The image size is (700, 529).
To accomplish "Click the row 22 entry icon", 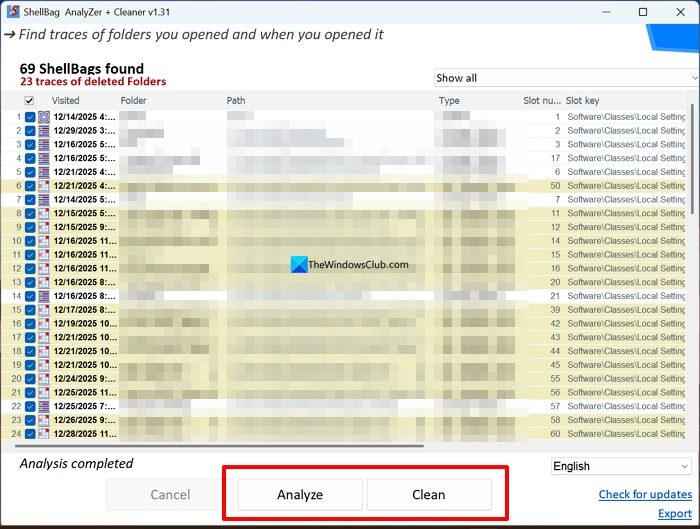I will [44, 406].
